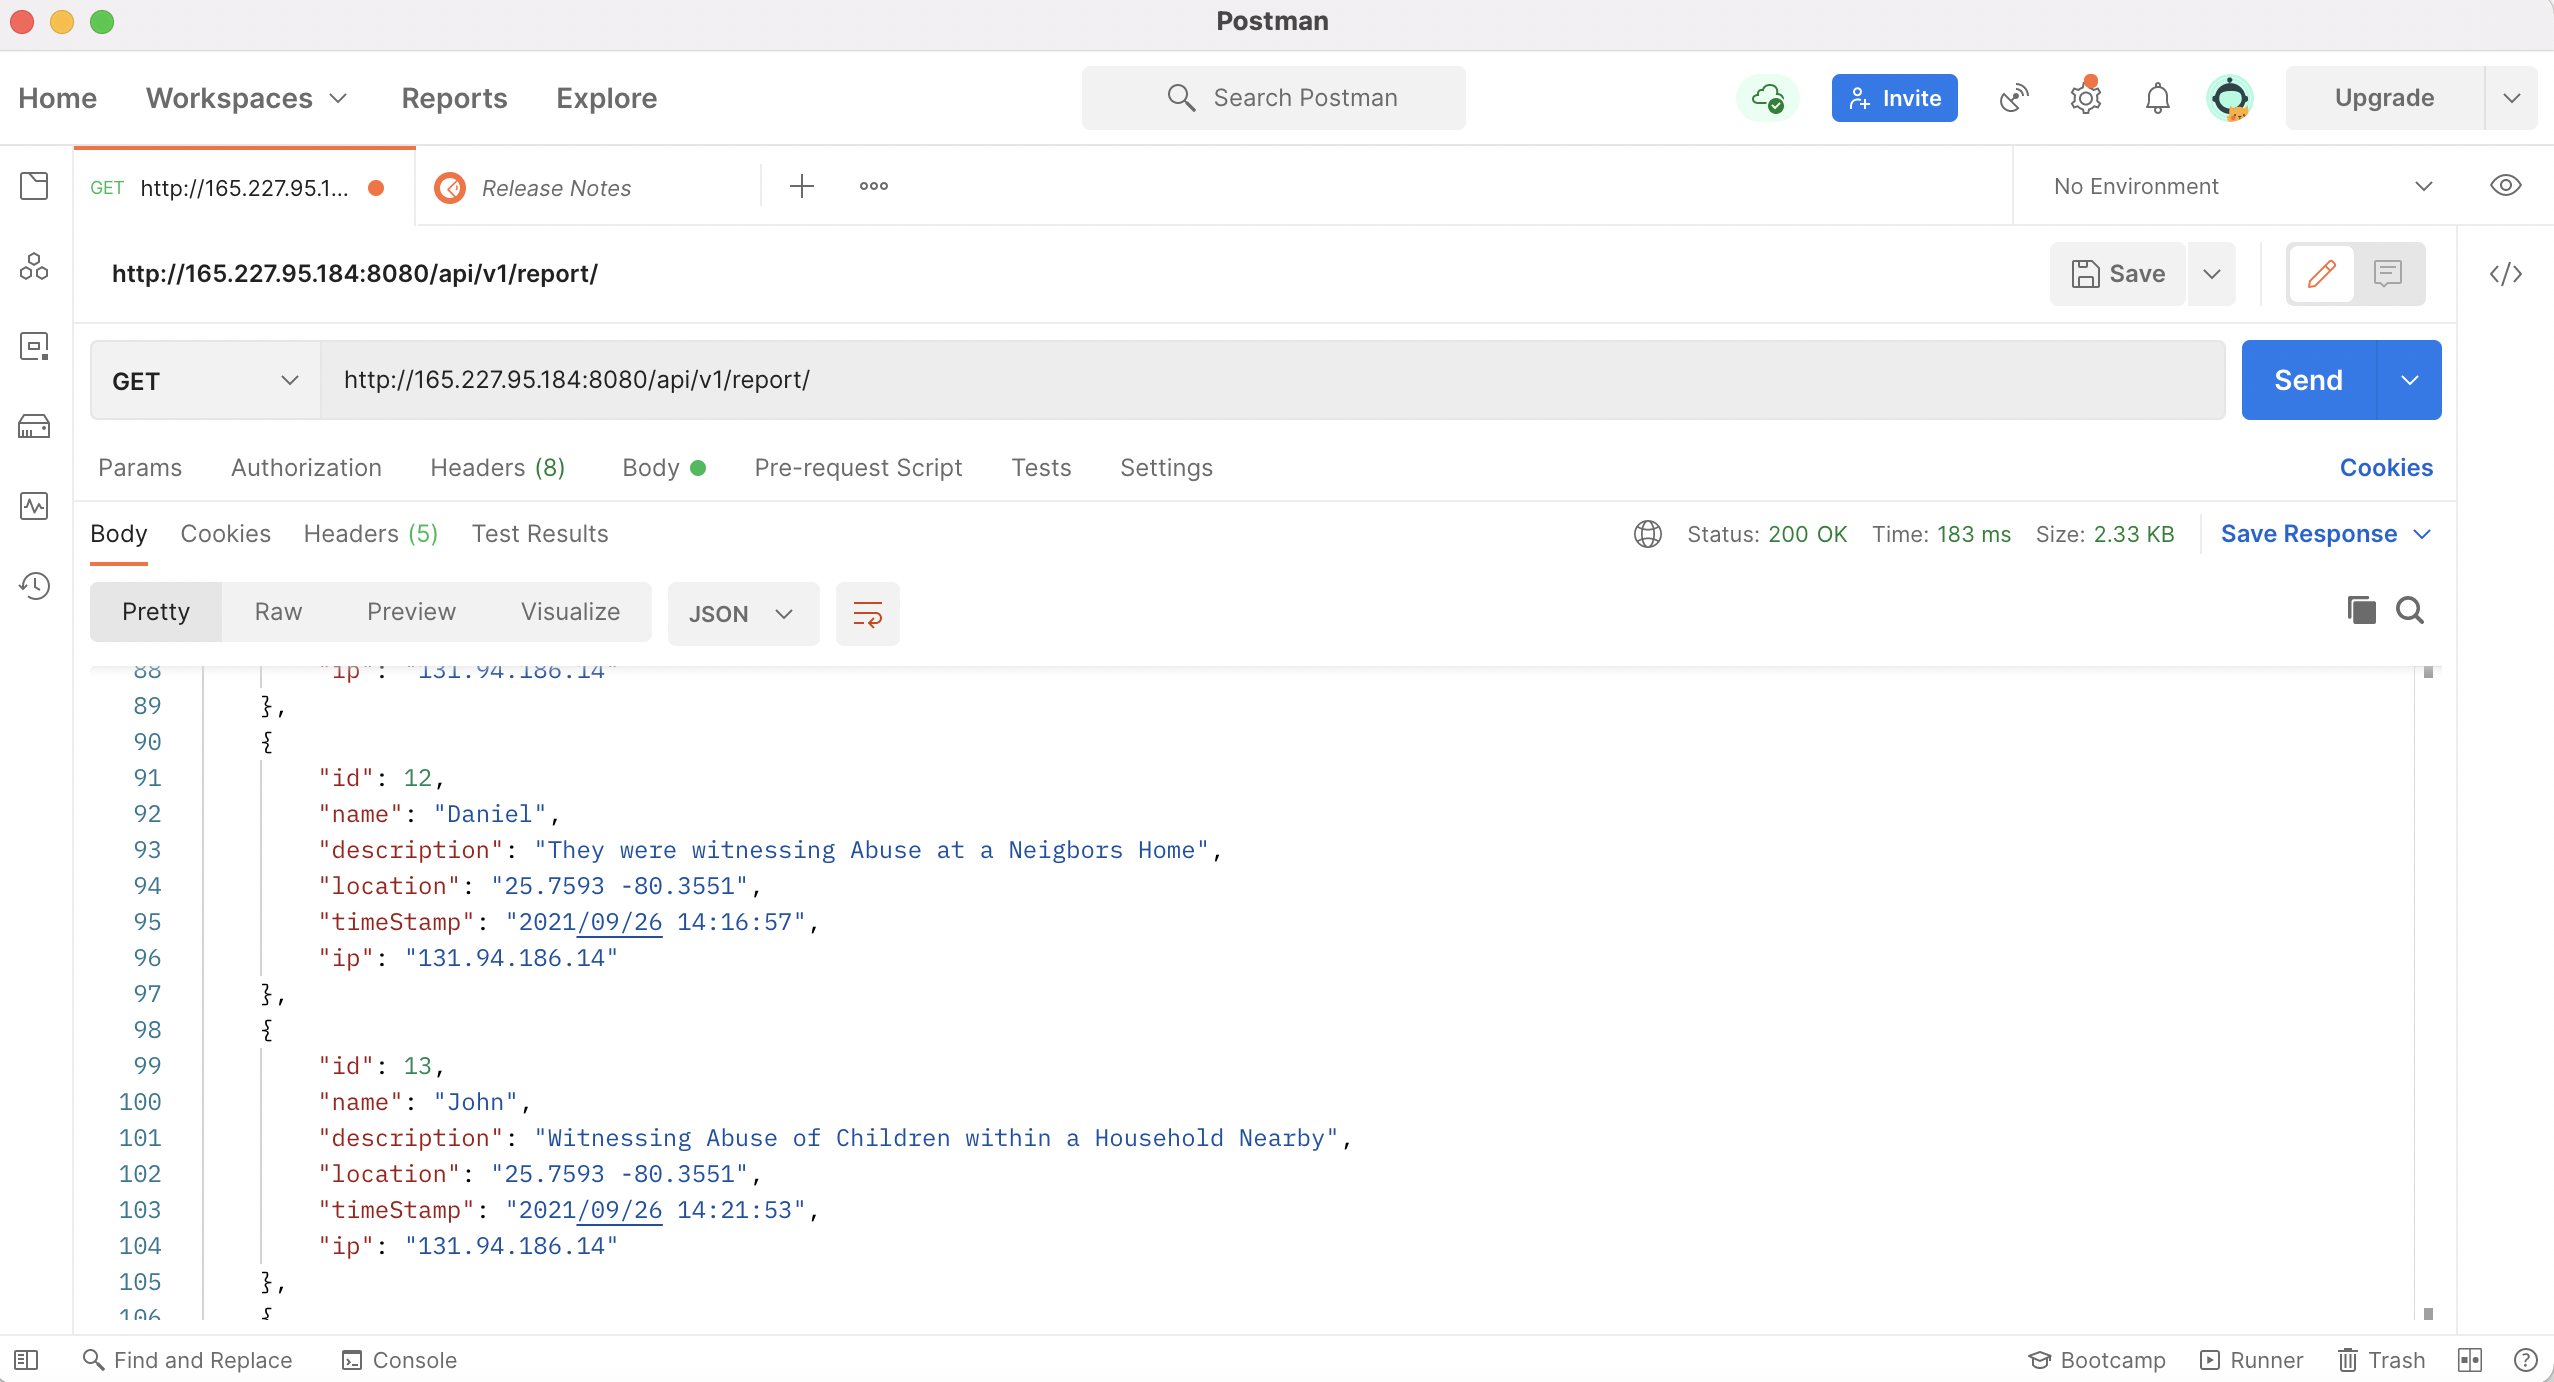The image size is (2554, 1382).
Task: Open notifications bell icon
Action: tap(2157, 98)
